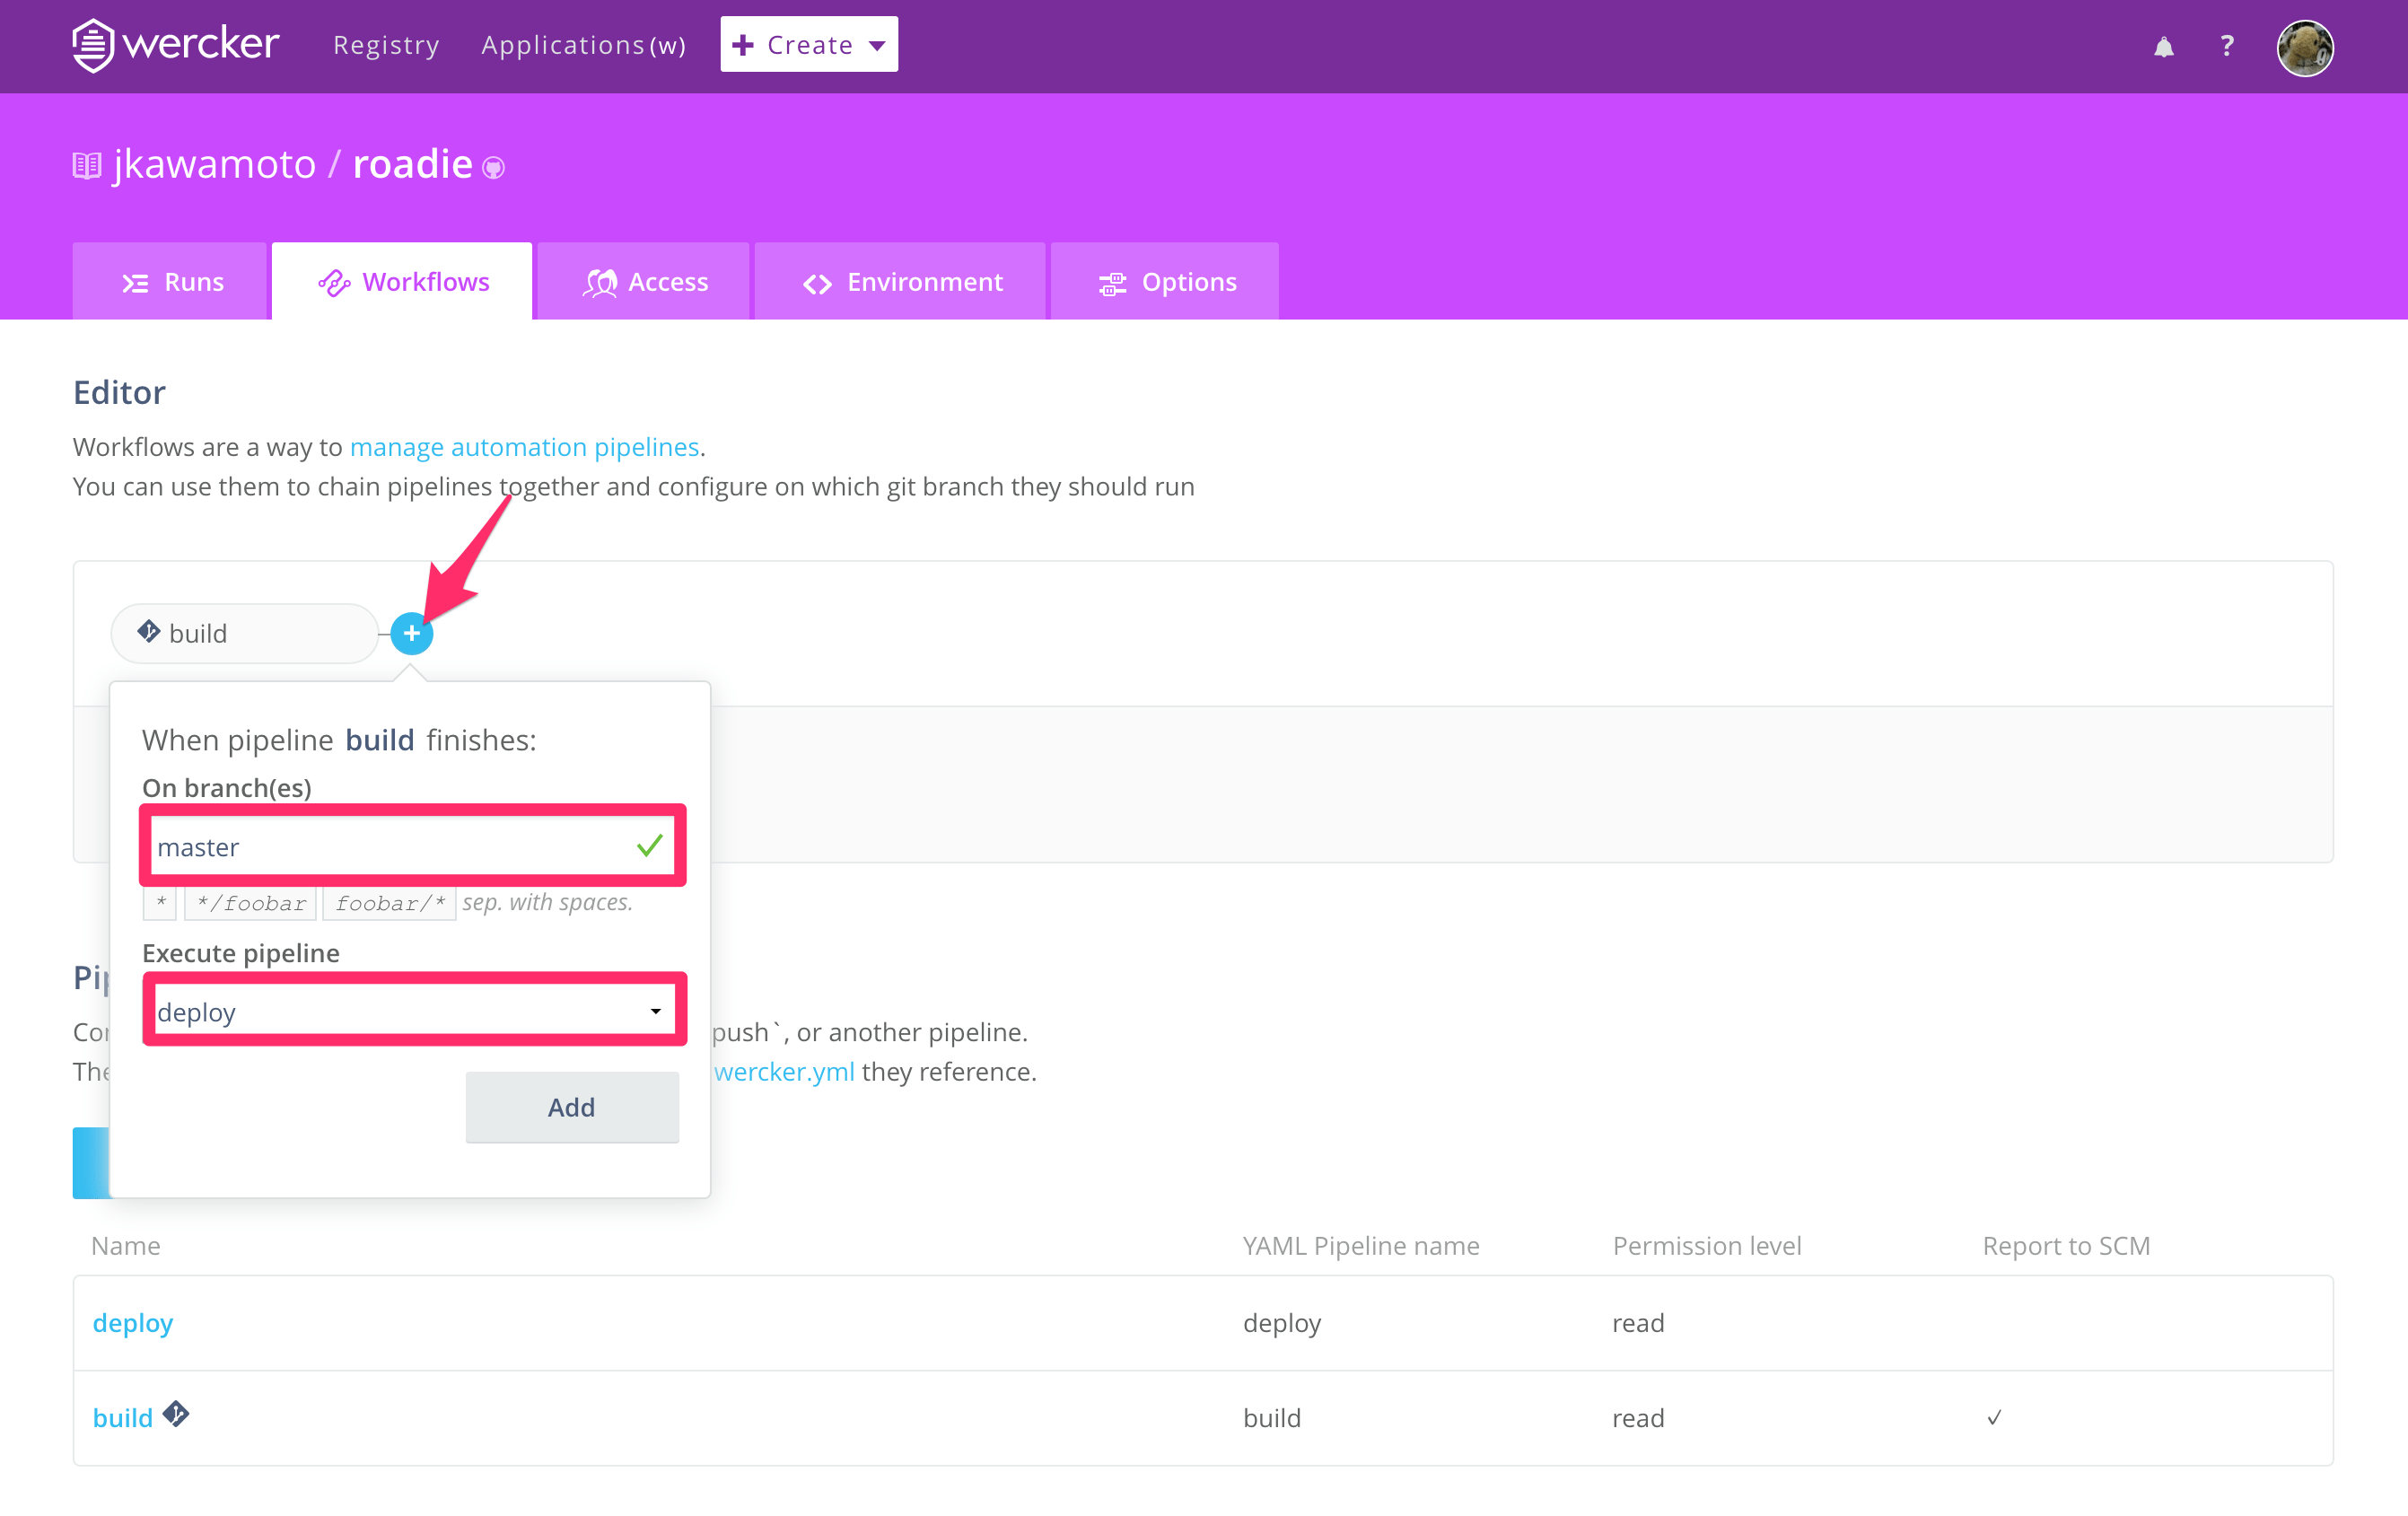Click the GitHub icon next to roadie
The image size is (2408, 1516).
coord(493,168)
